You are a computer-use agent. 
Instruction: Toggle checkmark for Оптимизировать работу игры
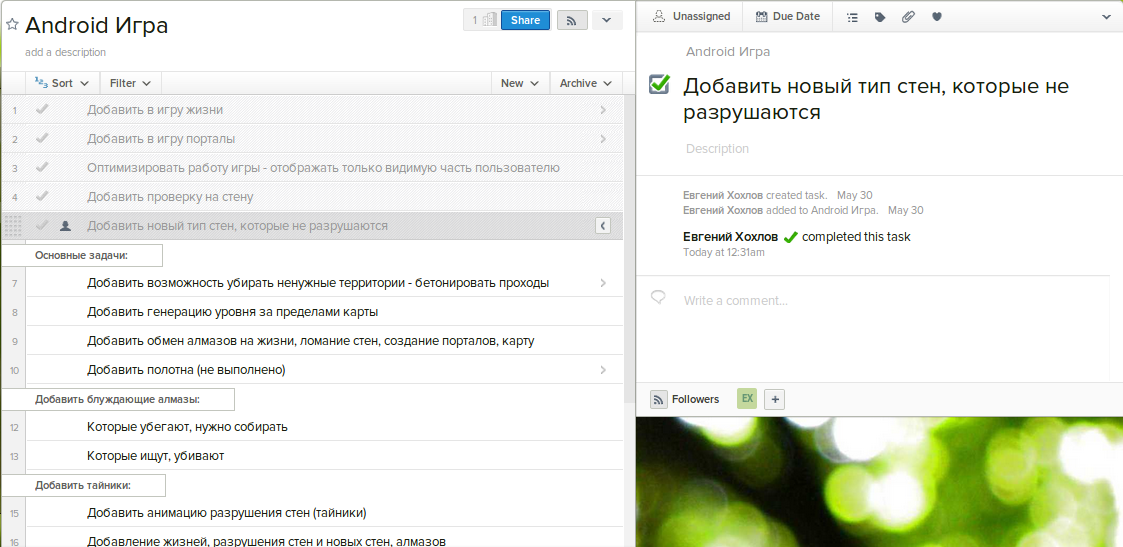coord(42,167)
